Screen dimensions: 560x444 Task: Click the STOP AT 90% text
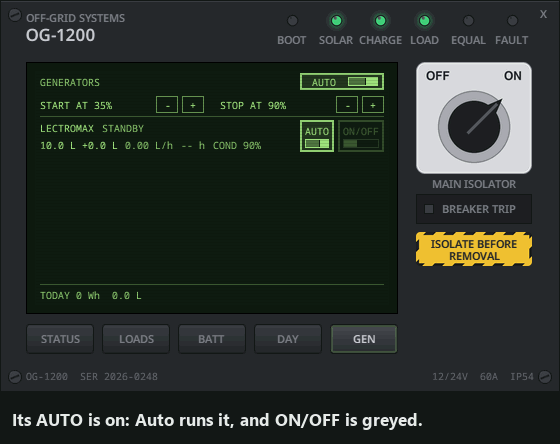253,106
